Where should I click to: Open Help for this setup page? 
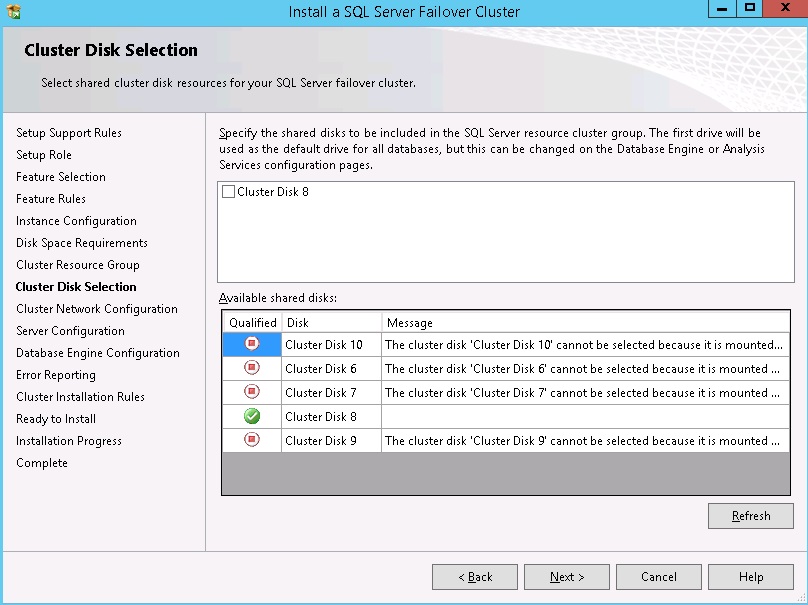(751, 577)
